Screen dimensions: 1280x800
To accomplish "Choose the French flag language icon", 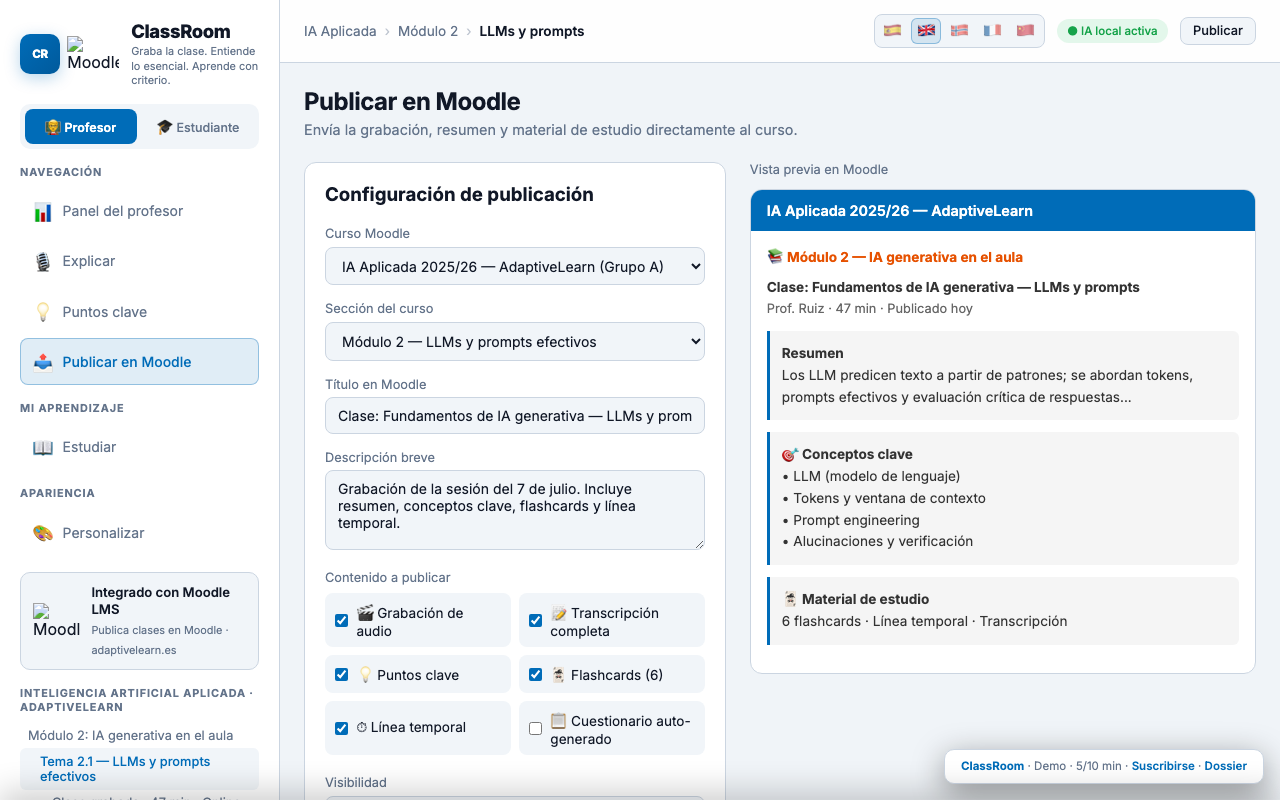I will pyautogui.click(x=992, y=31).
